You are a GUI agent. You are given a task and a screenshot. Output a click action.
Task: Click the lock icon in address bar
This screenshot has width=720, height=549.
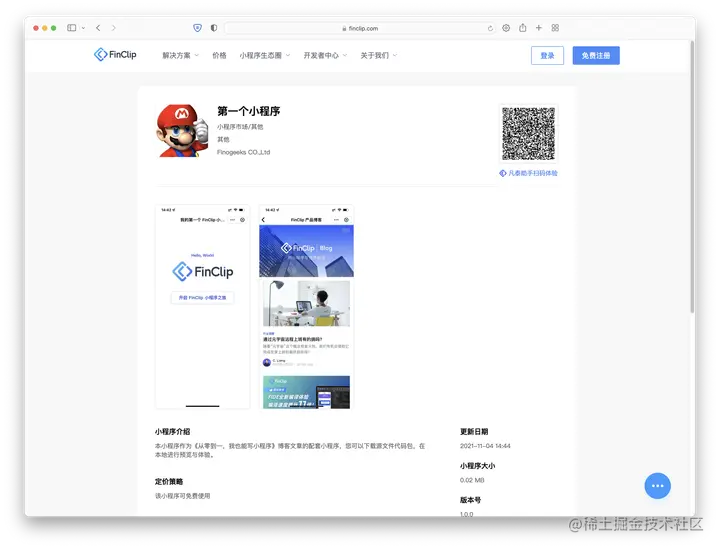pos(344,28)
